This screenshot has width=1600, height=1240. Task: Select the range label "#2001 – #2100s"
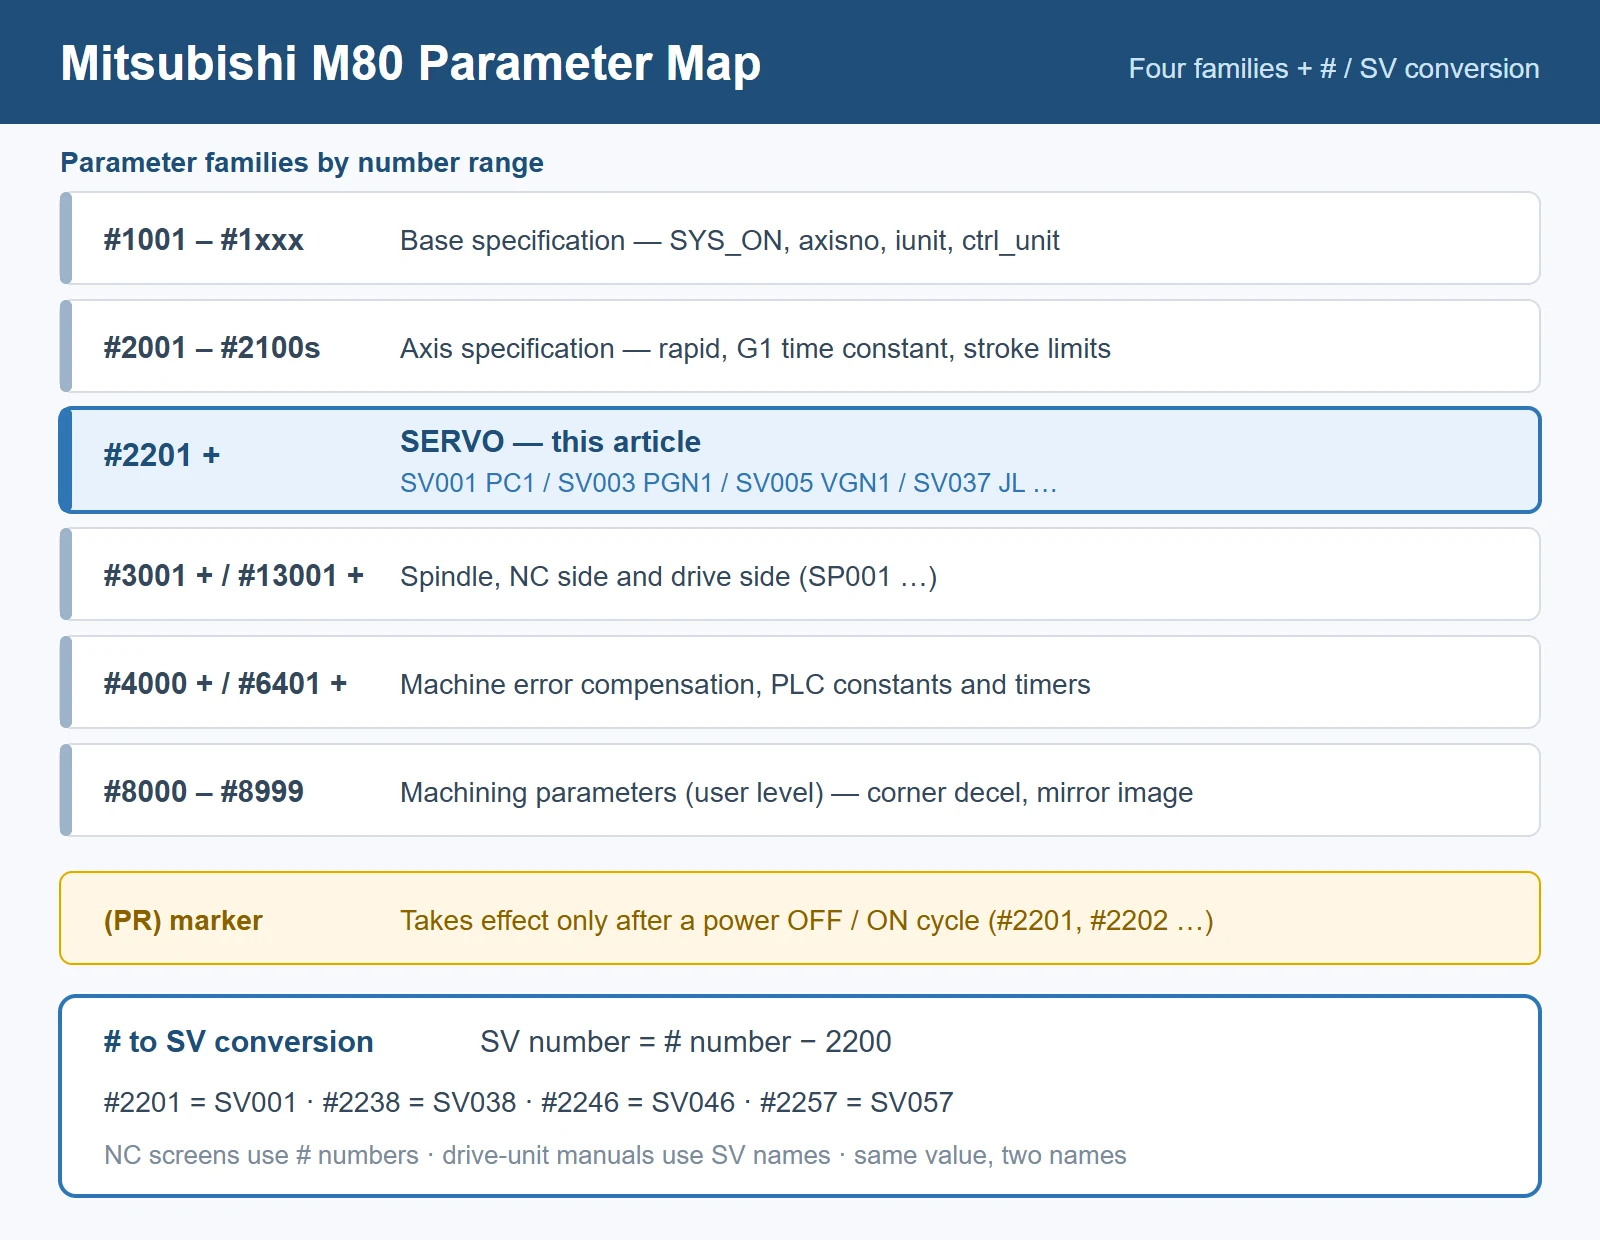click(x=212, y=348)
